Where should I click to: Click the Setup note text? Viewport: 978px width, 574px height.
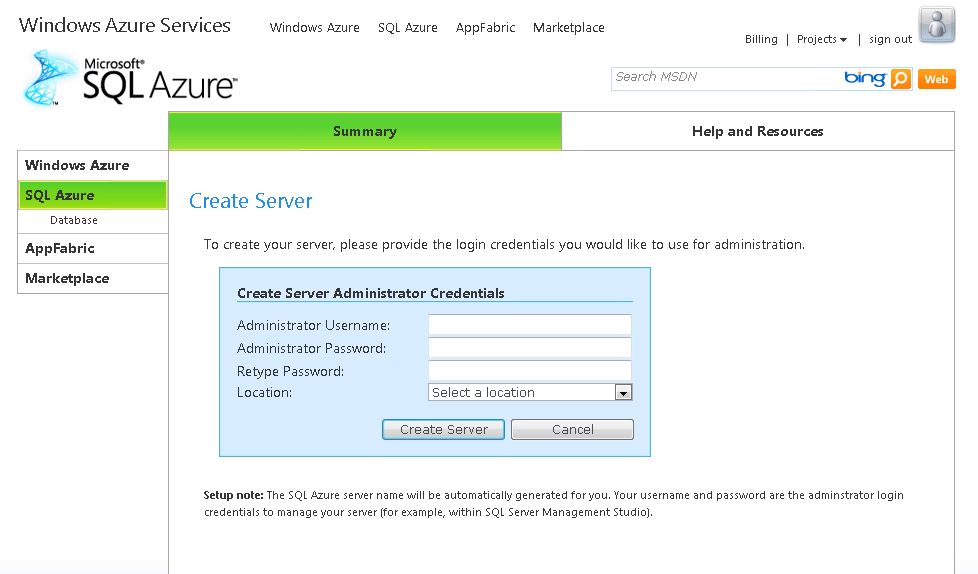pos(554,503)
